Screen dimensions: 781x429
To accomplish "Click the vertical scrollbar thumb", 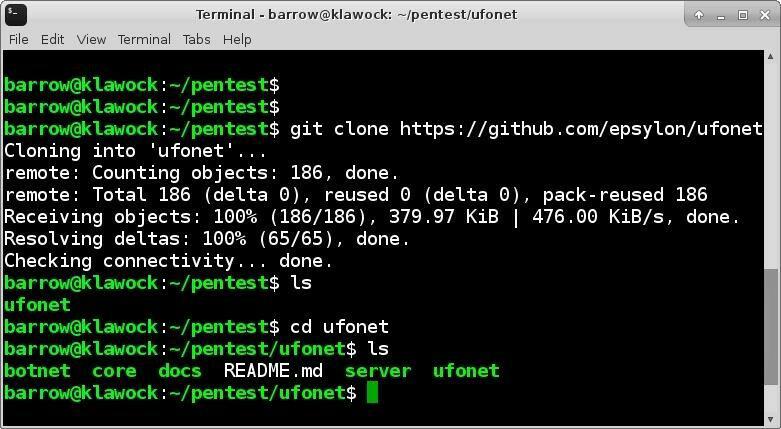I will tap(770, 327).
